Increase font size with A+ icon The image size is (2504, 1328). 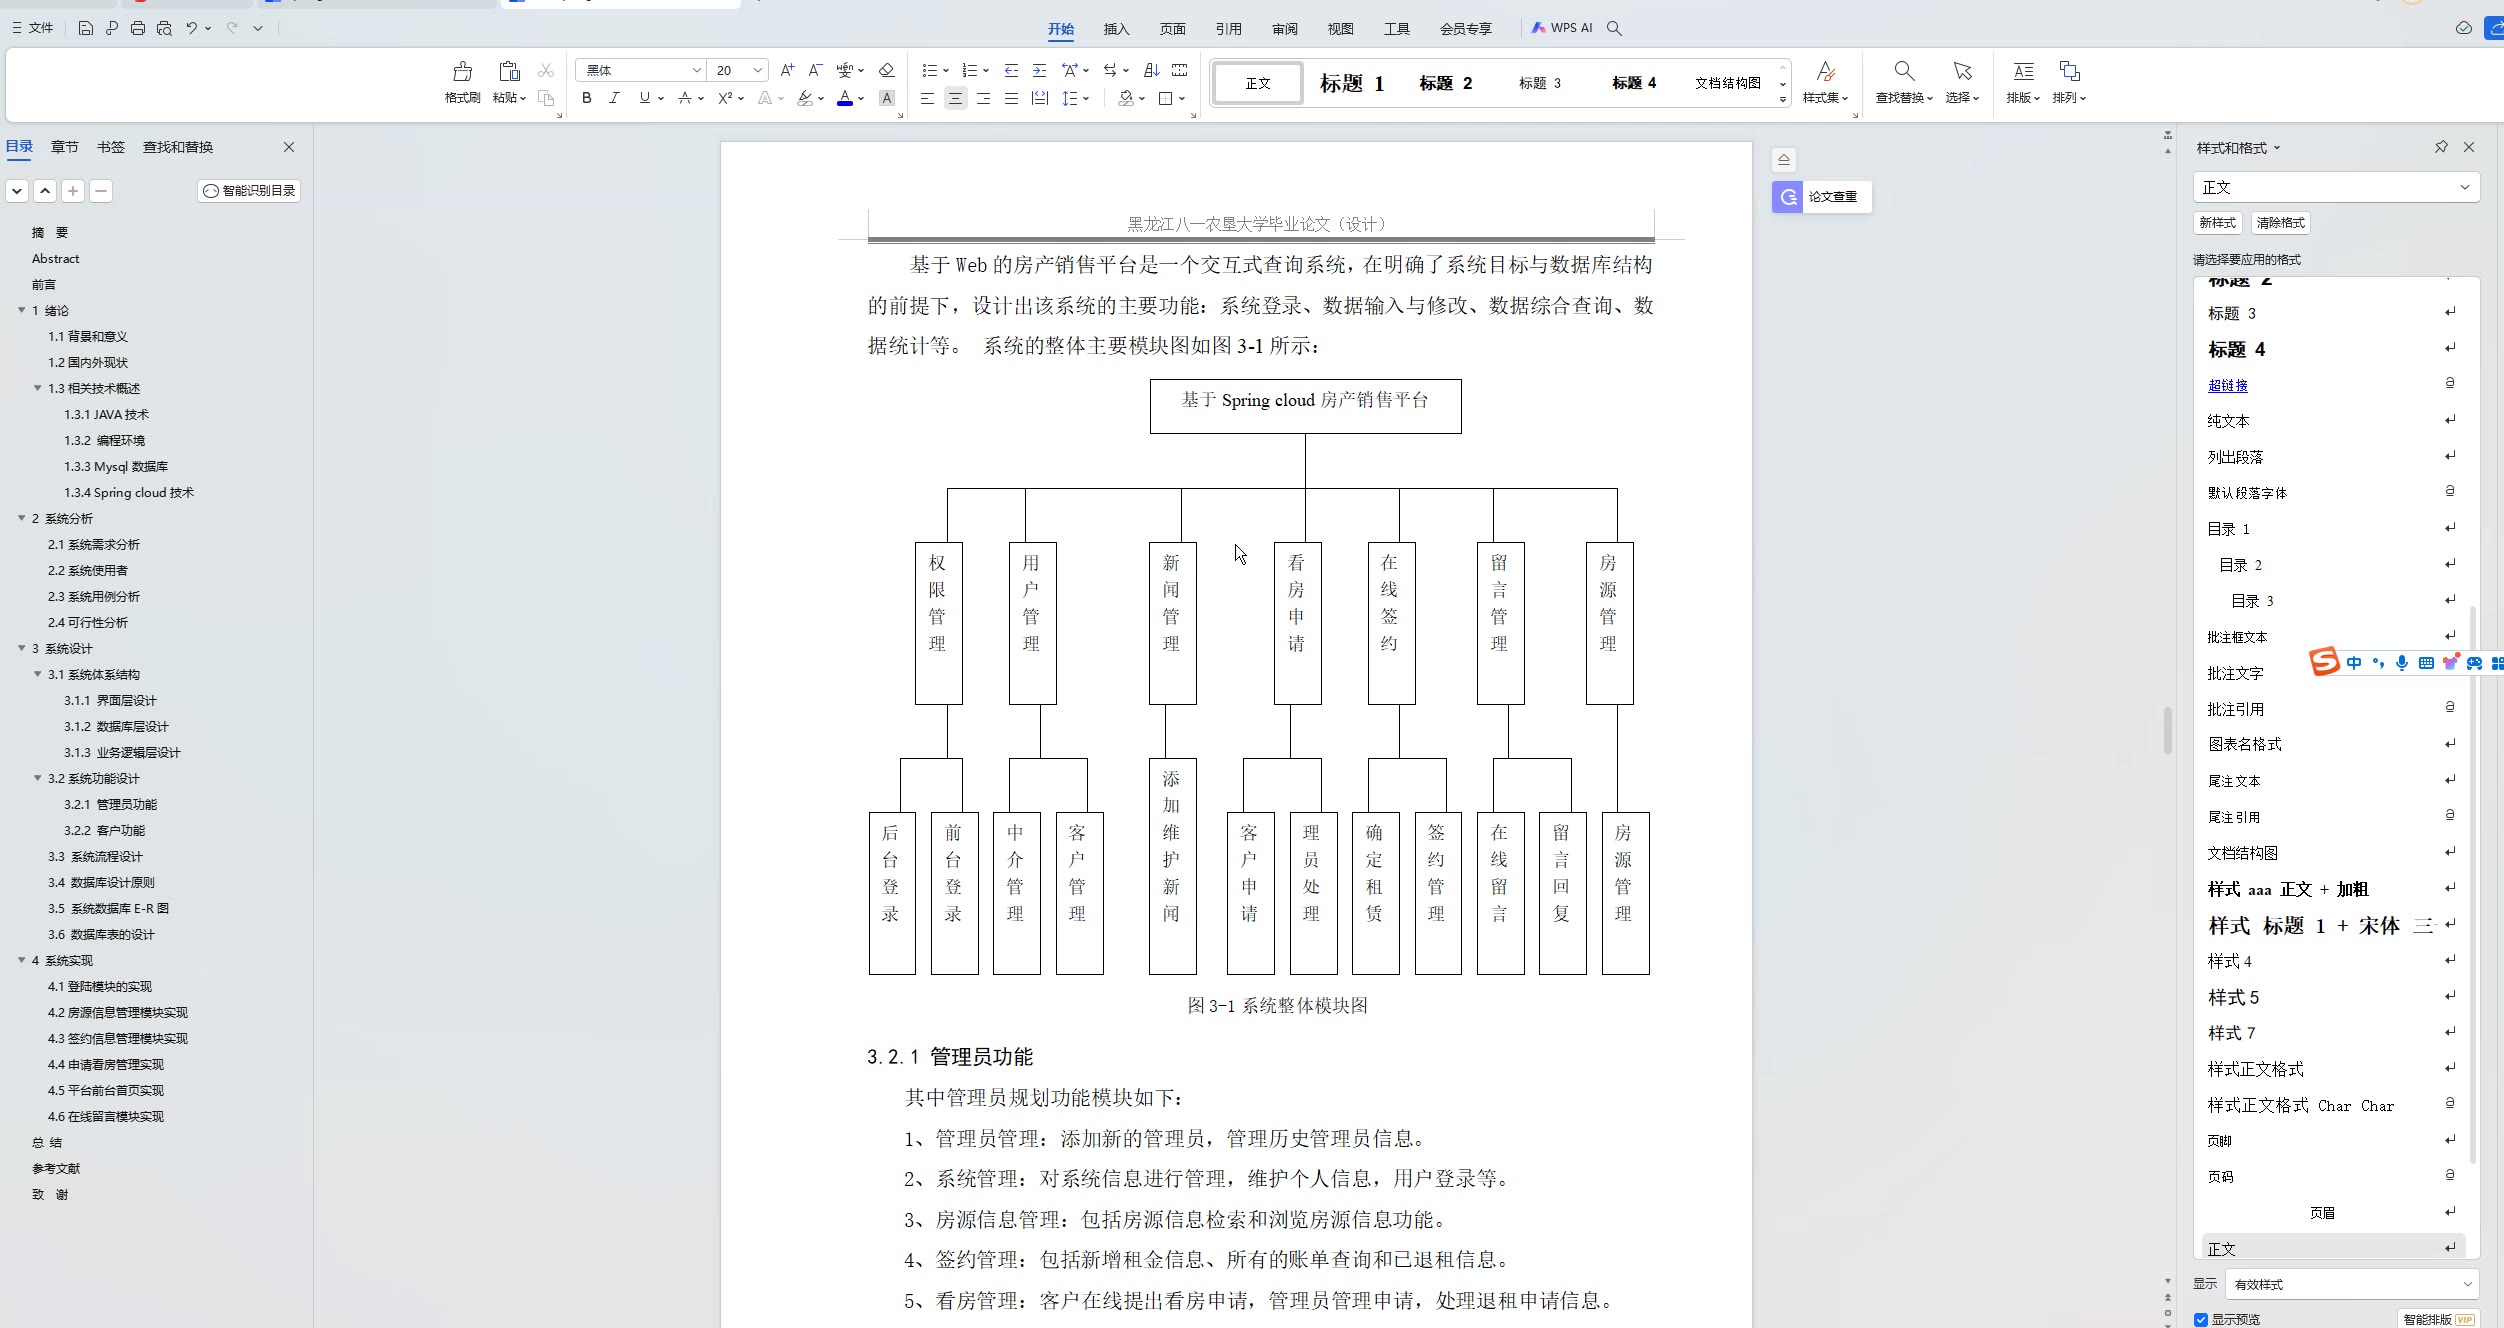[787, 70]
